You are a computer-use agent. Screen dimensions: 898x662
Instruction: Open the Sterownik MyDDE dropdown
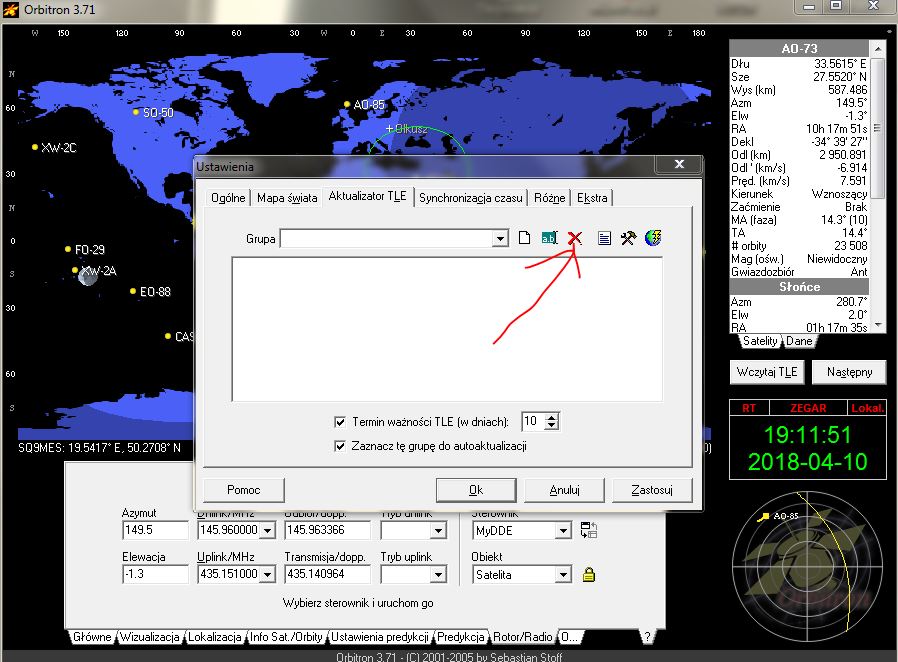564,531
